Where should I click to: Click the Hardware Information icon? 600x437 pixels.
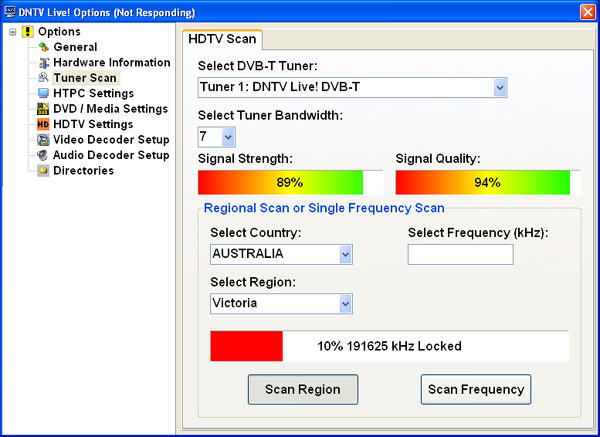tap(44, 62)
